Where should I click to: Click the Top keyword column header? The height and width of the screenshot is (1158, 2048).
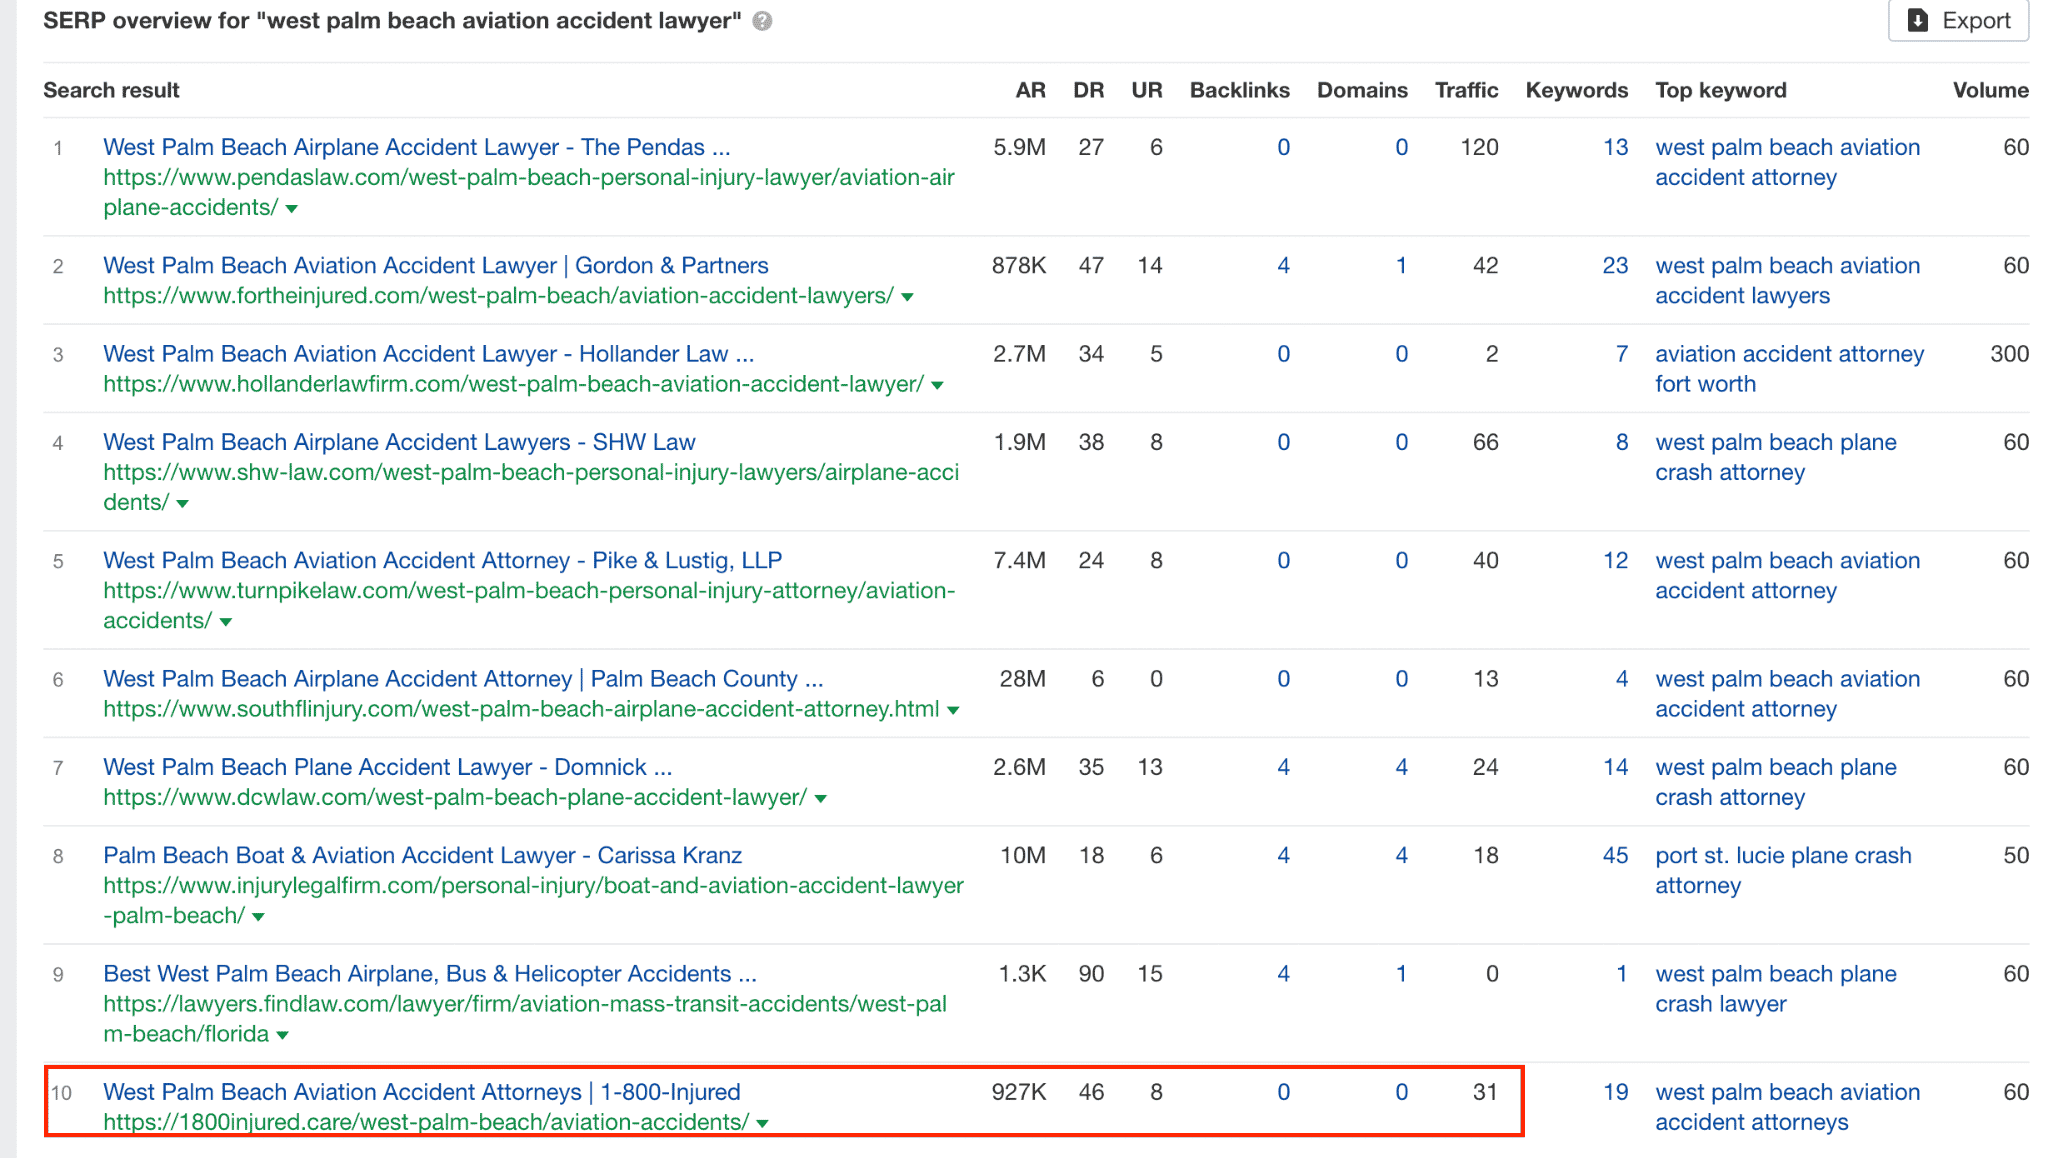pos(1720,90)
